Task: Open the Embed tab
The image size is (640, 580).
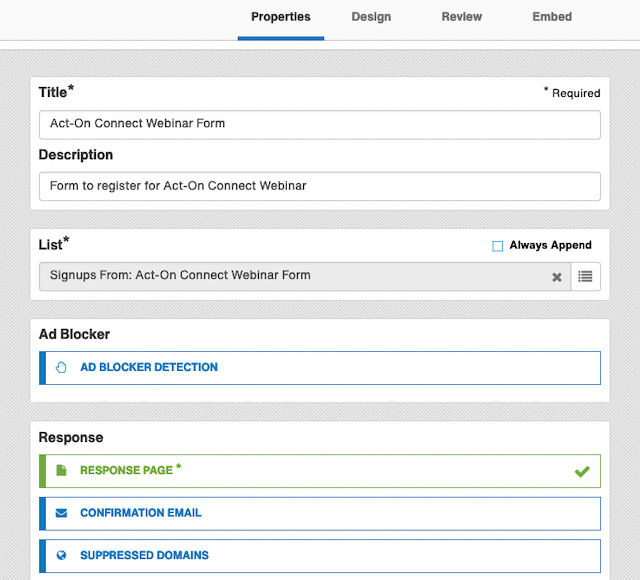Action: [x=552, y=17]
